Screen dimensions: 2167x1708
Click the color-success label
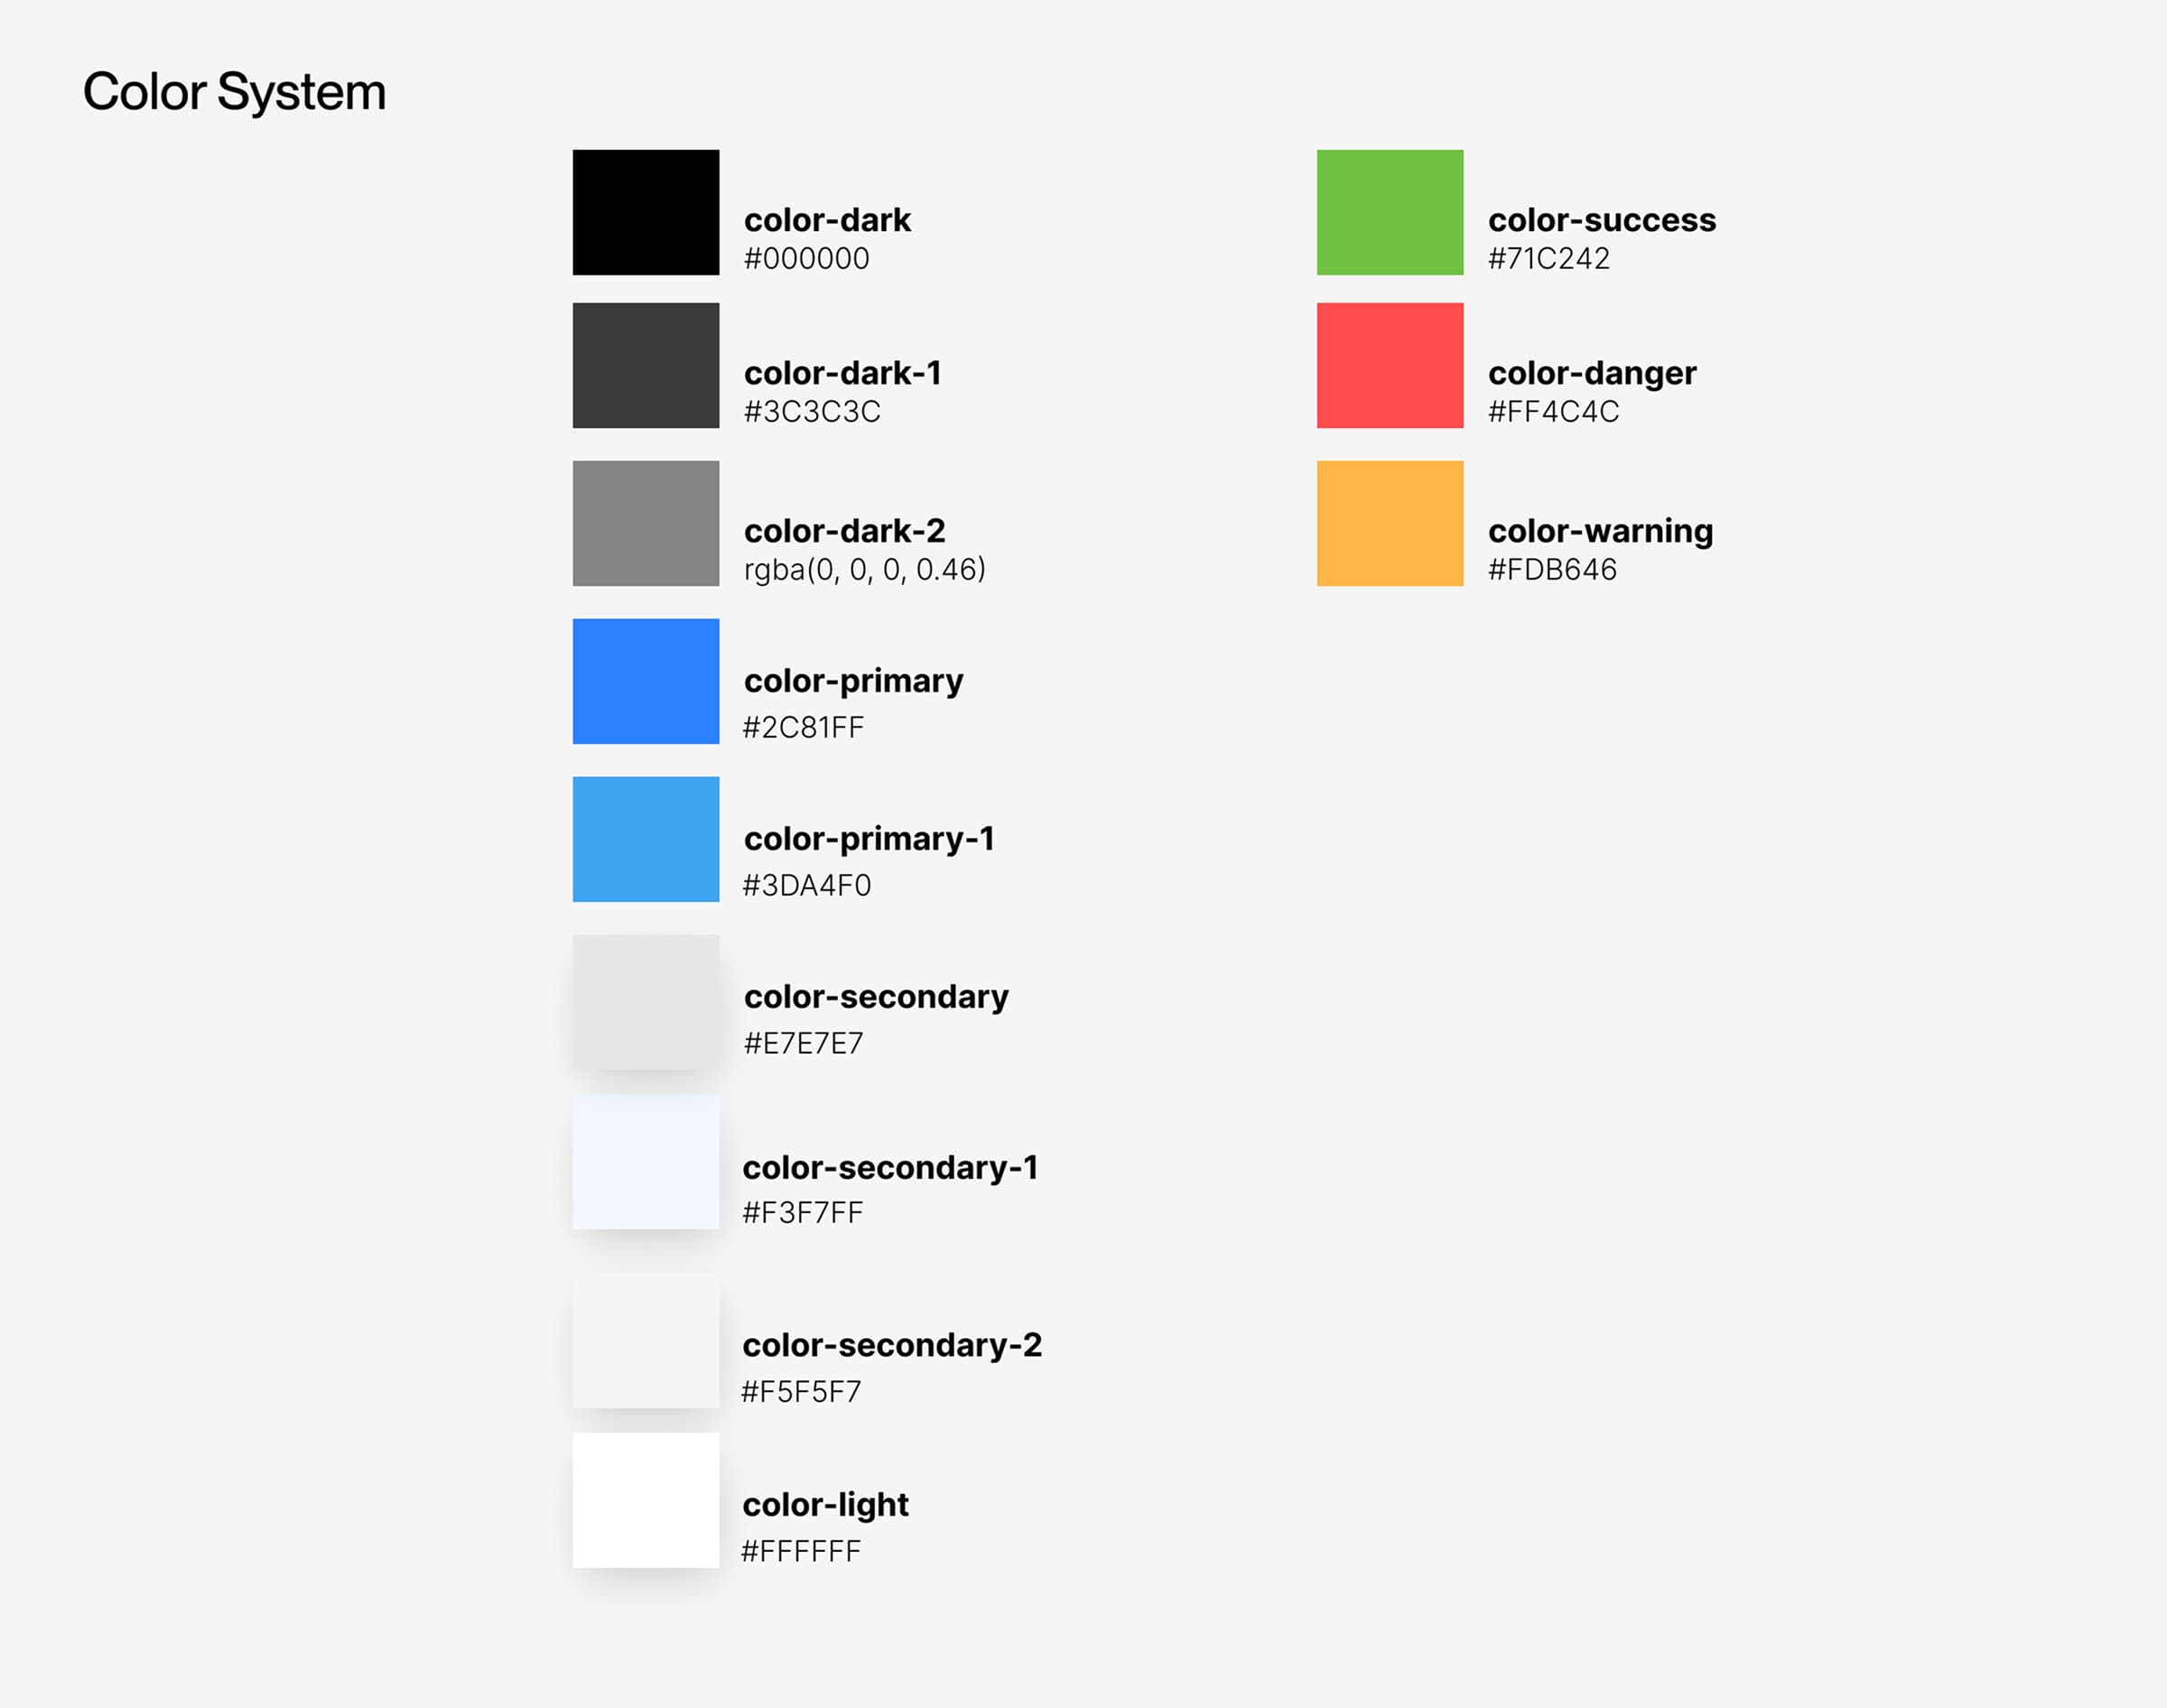click(x=1601, y=220)
